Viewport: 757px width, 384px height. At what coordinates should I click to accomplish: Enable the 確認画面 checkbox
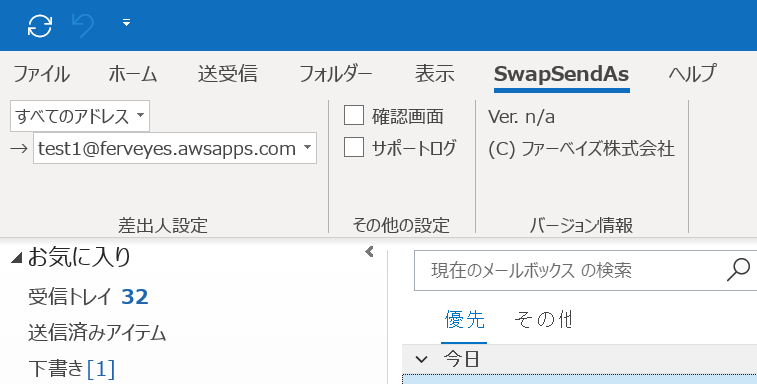click(354, 116)
